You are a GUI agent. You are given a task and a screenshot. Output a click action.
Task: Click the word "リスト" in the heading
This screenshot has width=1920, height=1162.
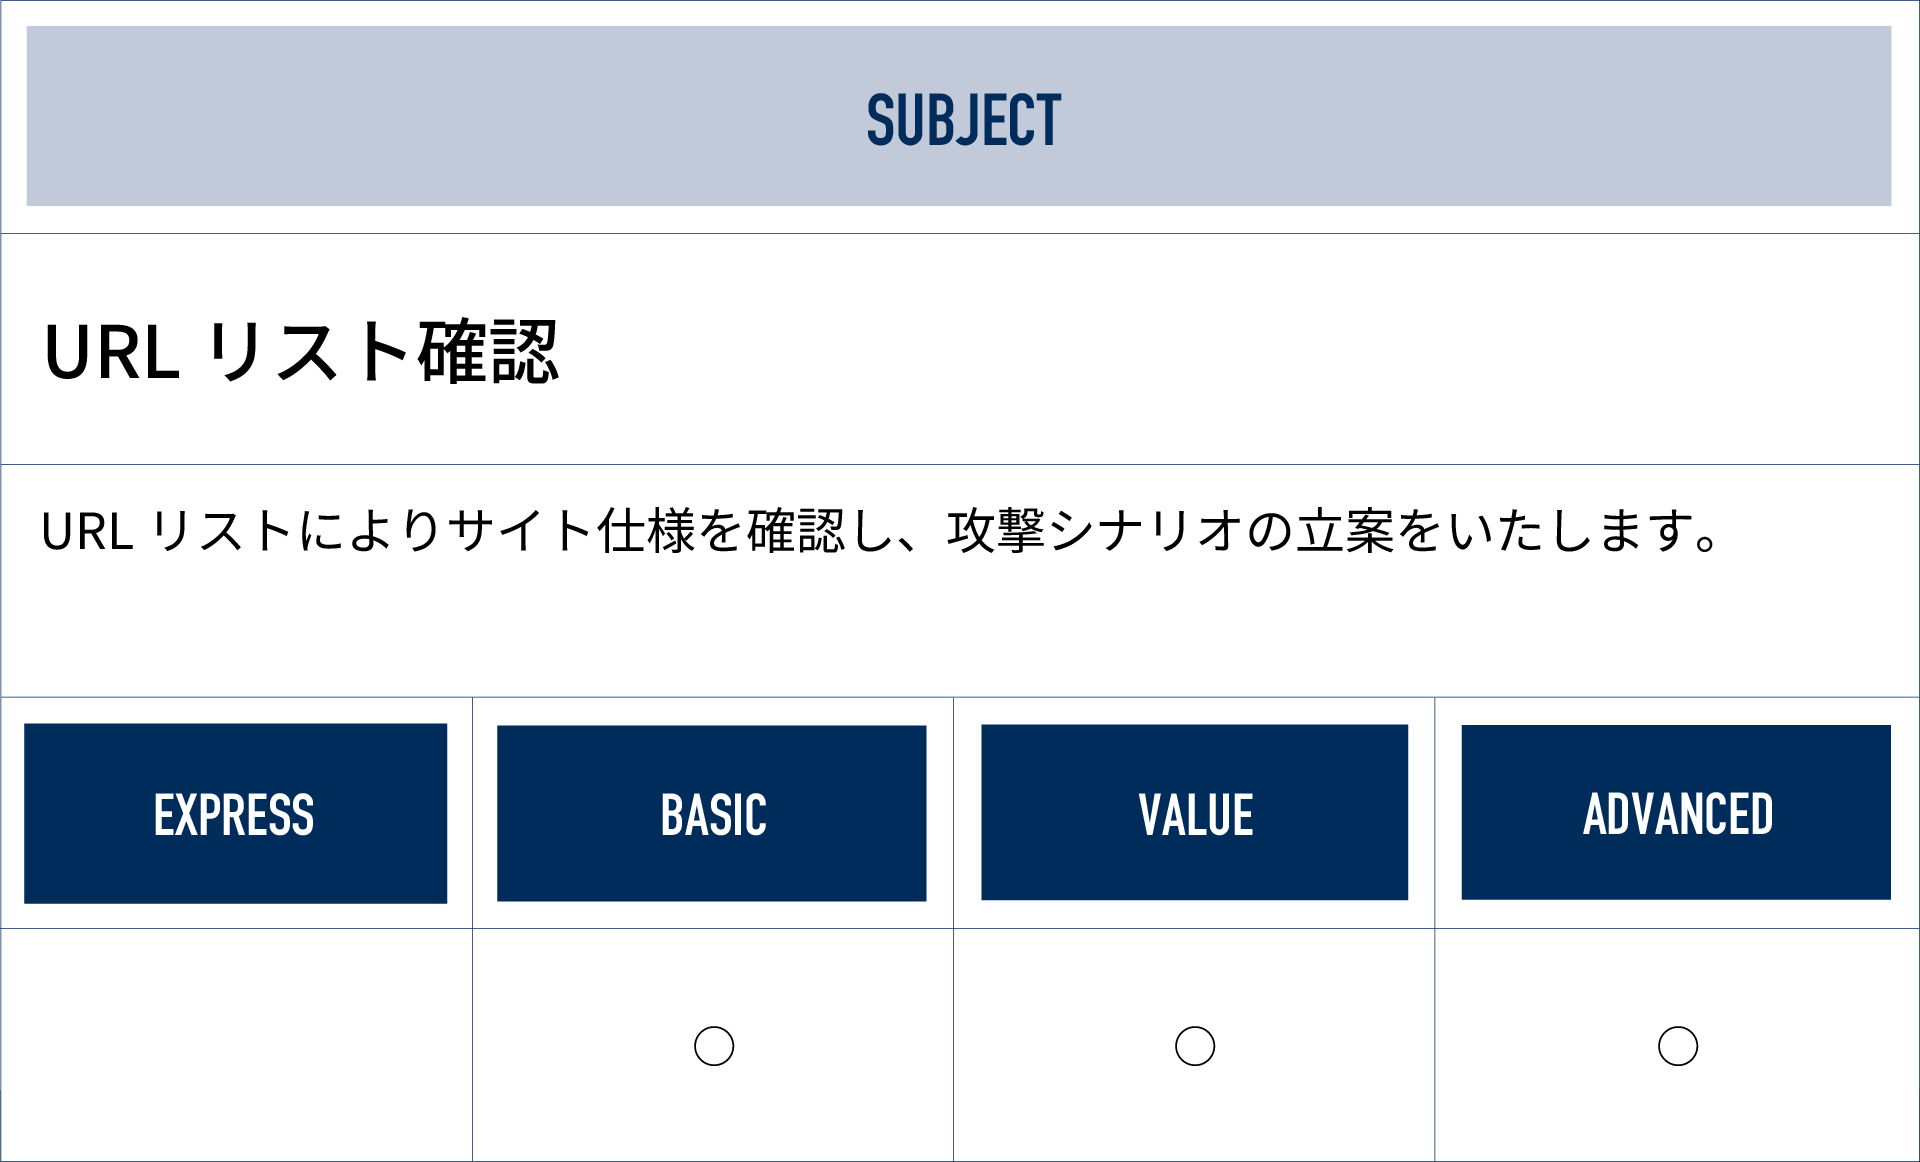coord(309,352)
